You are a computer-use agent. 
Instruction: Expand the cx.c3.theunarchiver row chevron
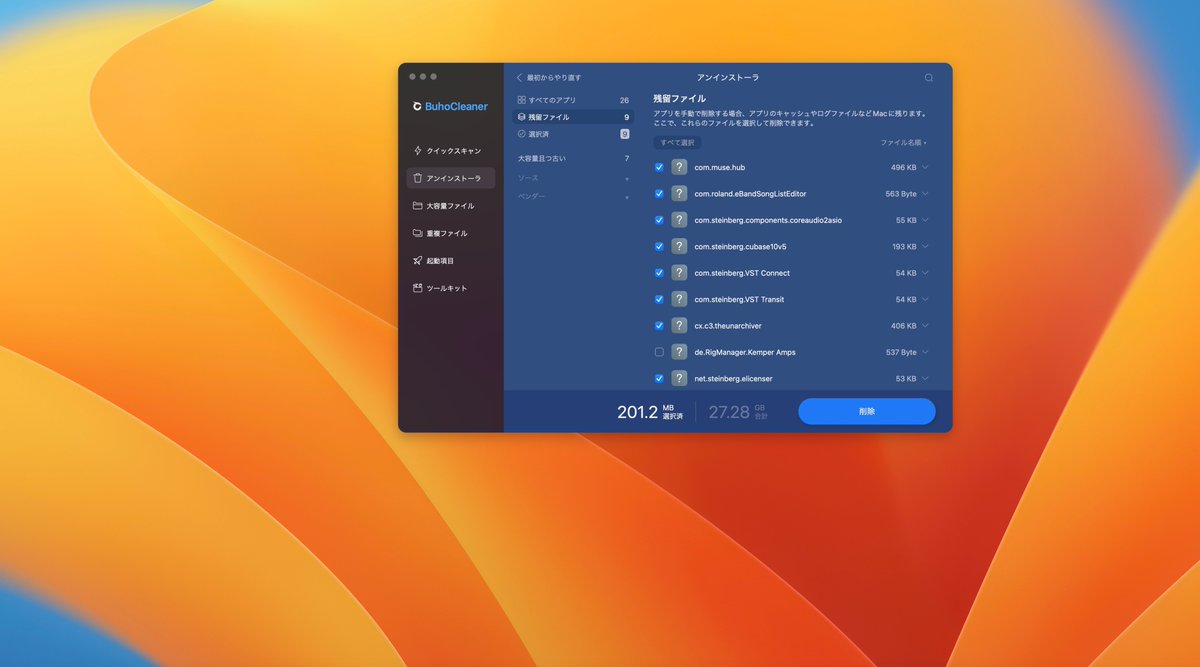tap(926, 326)
